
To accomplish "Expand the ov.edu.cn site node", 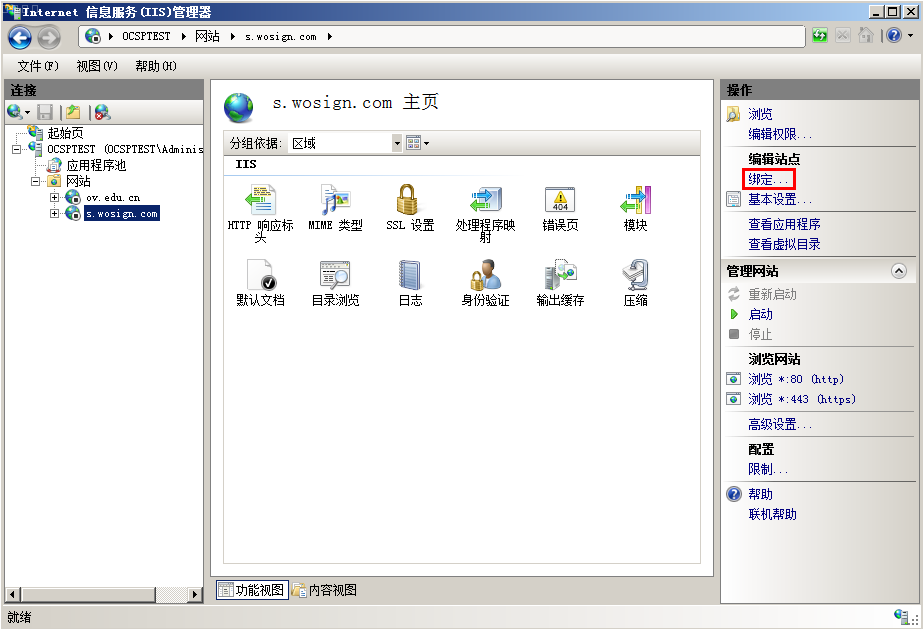I will coord(55,198).
